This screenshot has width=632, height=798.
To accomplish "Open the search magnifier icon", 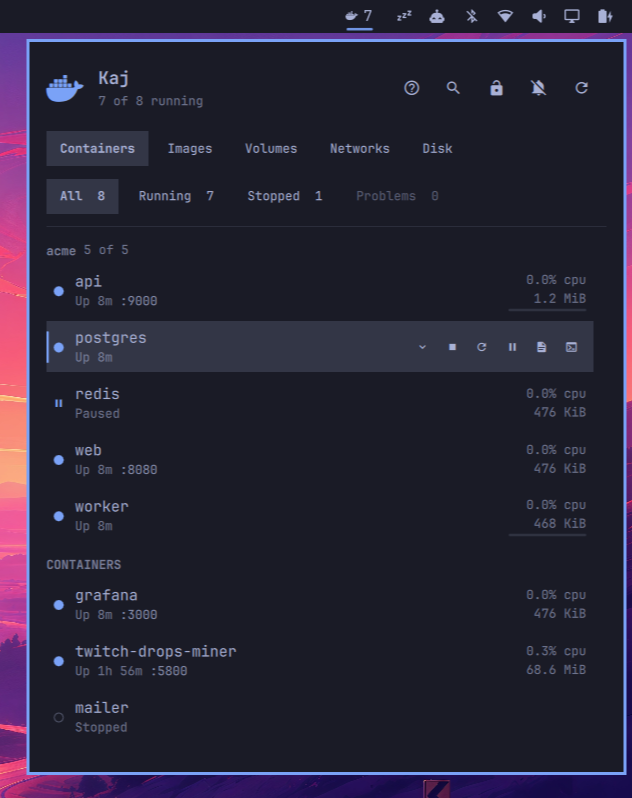I will click(453, 88).
